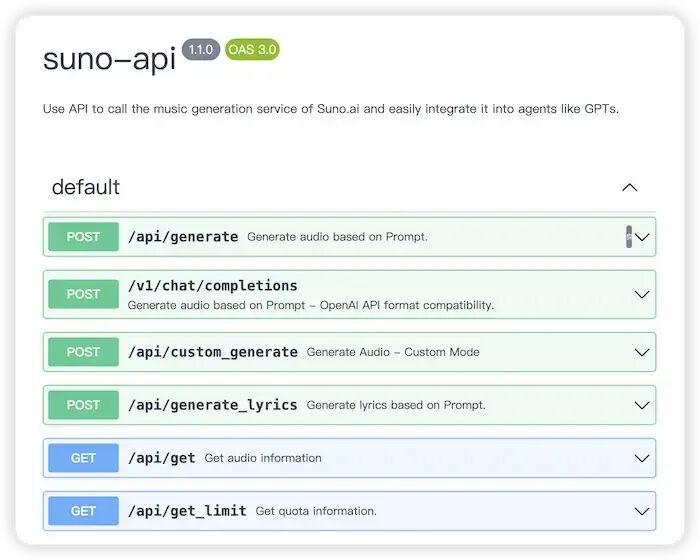Viewport: 700px width, 560px height.
Task: Click the 1.1.0 version badge
Action: [x=201, y=50]
